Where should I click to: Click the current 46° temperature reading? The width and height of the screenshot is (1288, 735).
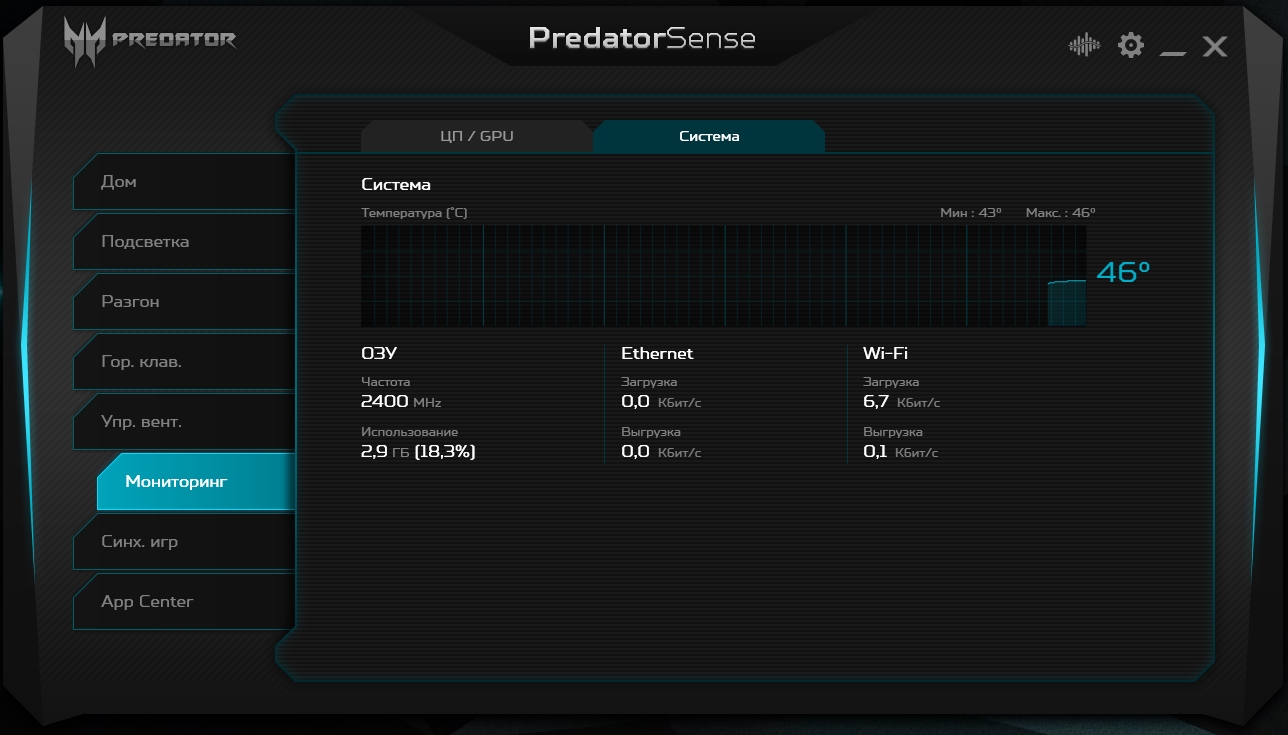(x=1124, y=272)
